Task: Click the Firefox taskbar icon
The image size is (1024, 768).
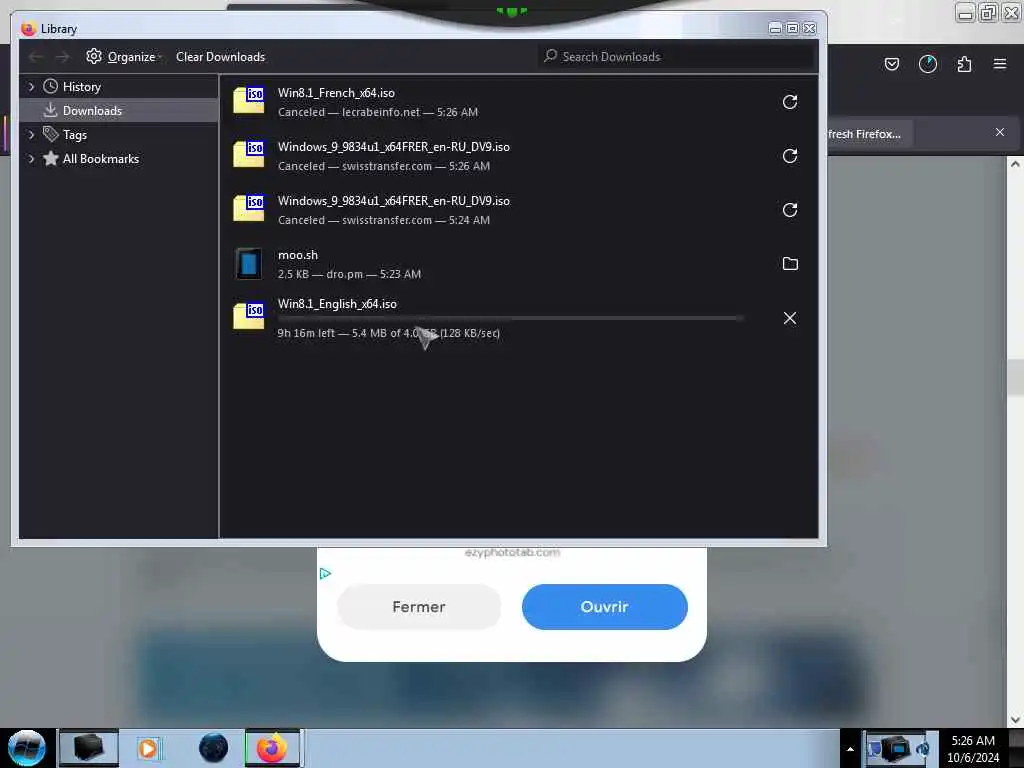Action: point(272,748)
